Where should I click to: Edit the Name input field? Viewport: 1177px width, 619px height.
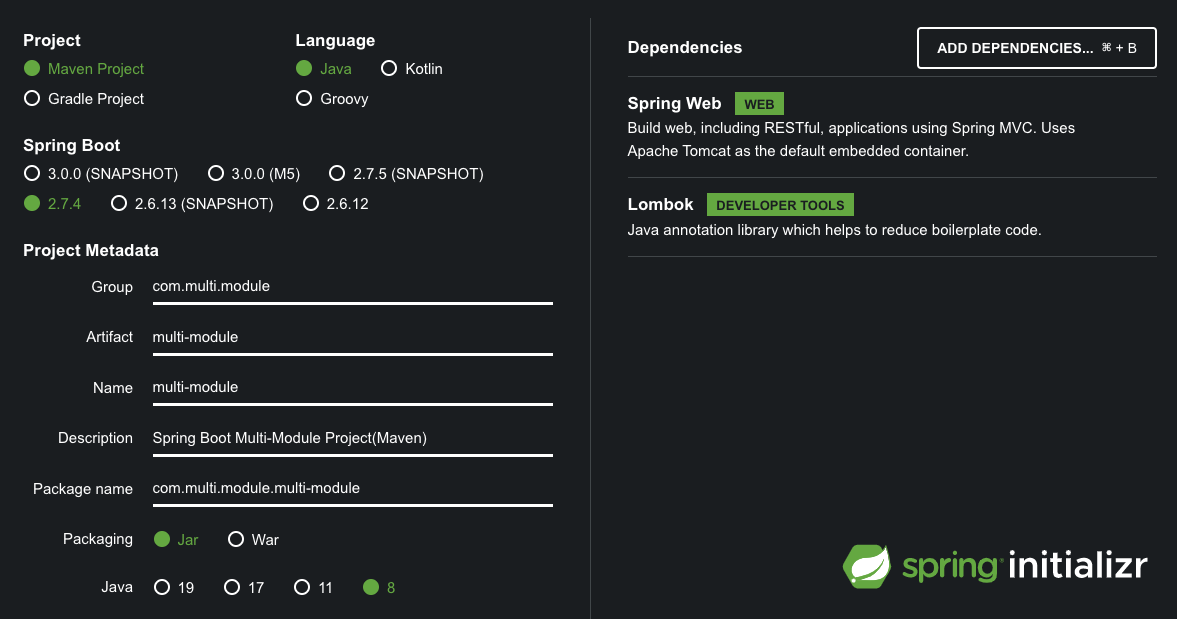353,388
